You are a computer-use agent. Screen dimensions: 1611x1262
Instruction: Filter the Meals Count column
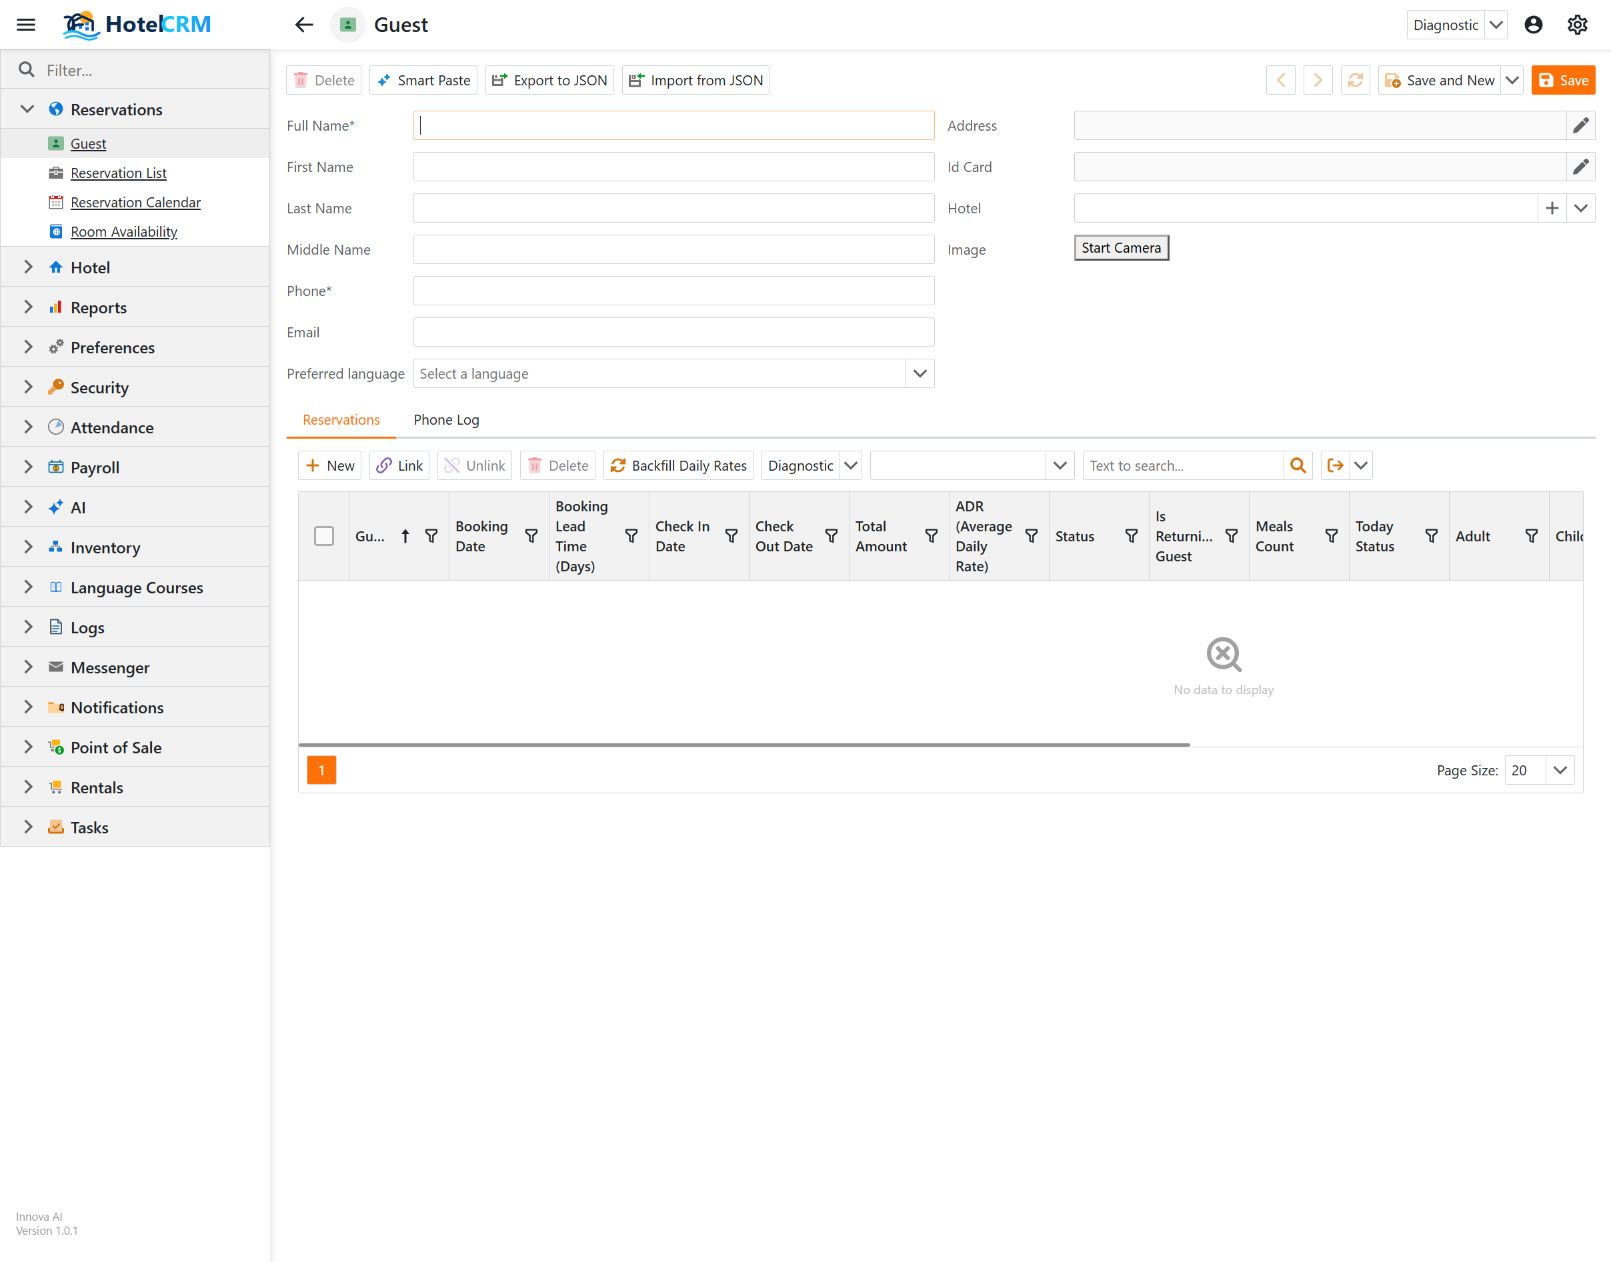tap(1331, 536)
